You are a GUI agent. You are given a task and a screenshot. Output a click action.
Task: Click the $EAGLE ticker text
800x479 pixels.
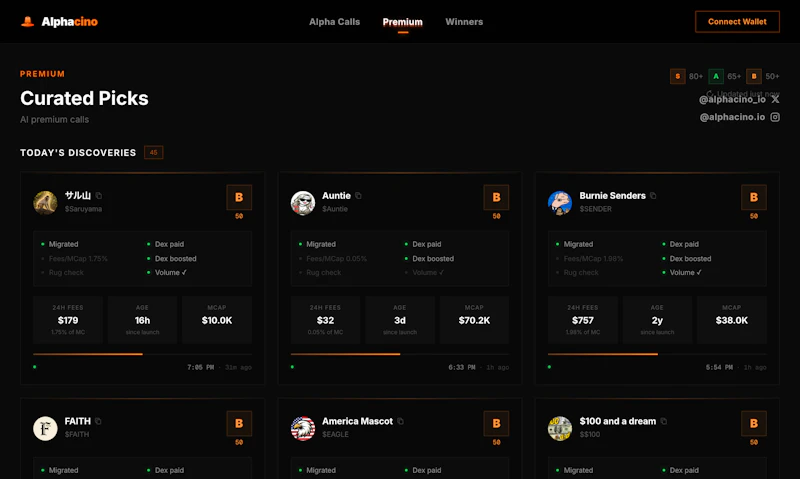coord(335,435)
